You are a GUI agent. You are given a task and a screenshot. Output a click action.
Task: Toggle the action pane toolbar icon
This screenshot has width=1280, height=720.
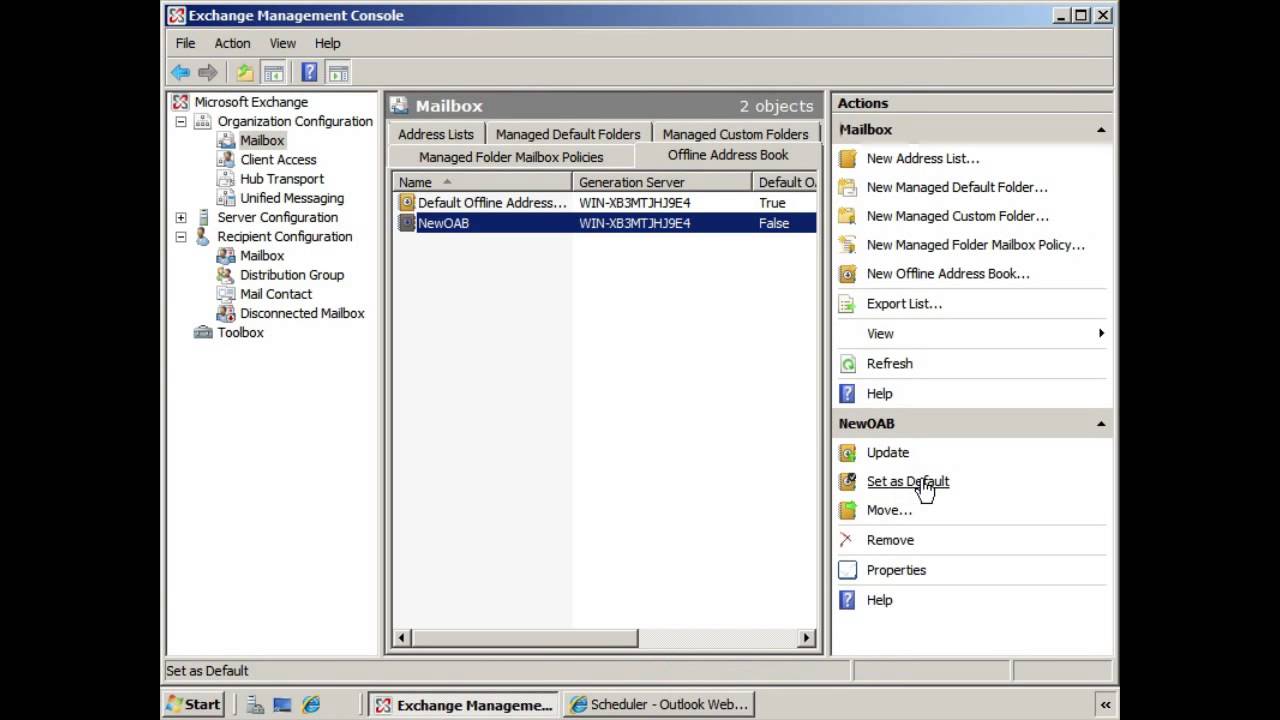point(338,72)
